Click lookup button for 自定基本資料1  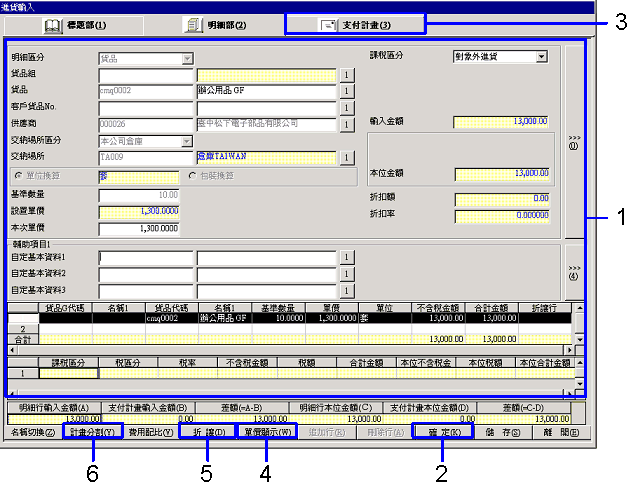pyautogui.click(x=345, y=257)
